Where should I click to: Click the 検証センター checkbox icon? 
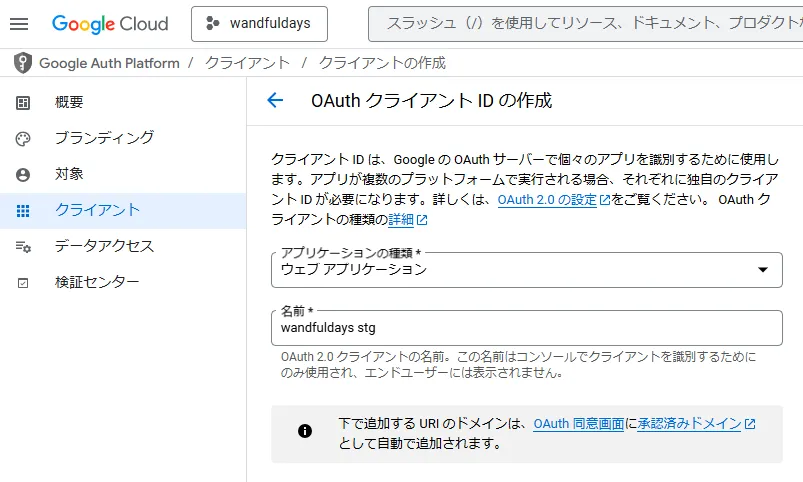[23, 283]
